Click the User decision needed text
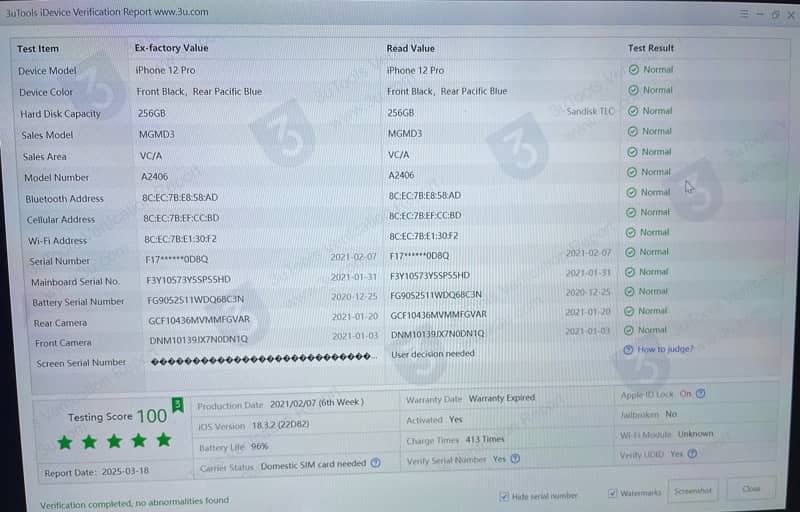Screen dimensions: 800x512 pyautogui.click(x=433, y=354)
